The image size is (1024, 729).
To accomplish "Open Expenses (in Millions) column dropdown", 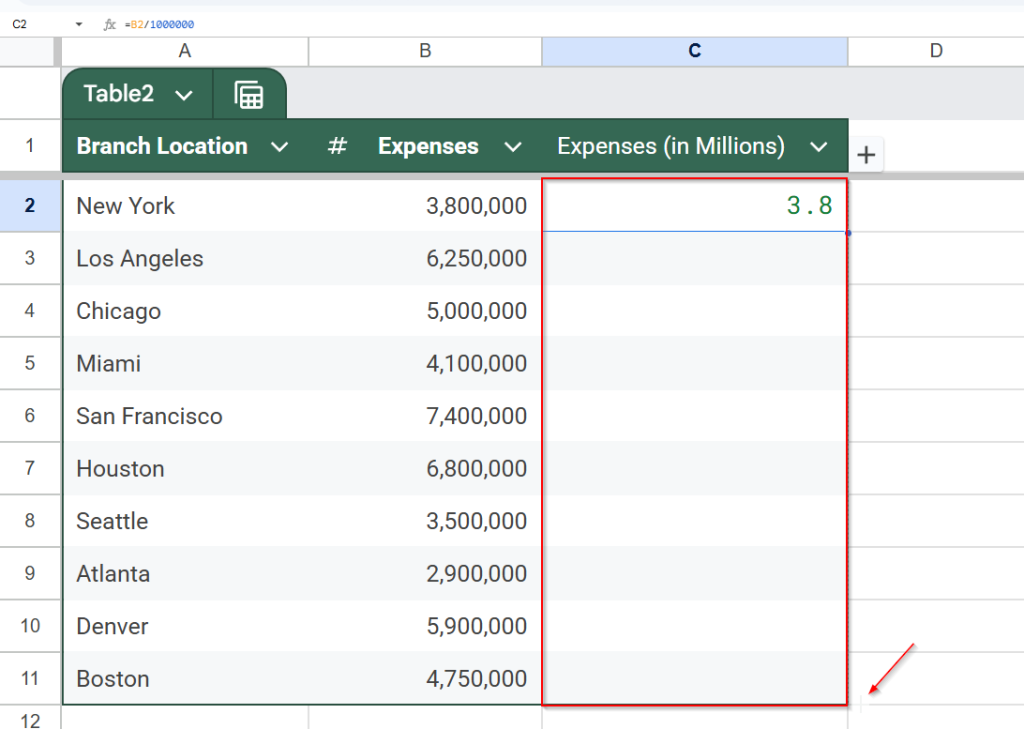I will pyautogui.click(x=819, y=147).
